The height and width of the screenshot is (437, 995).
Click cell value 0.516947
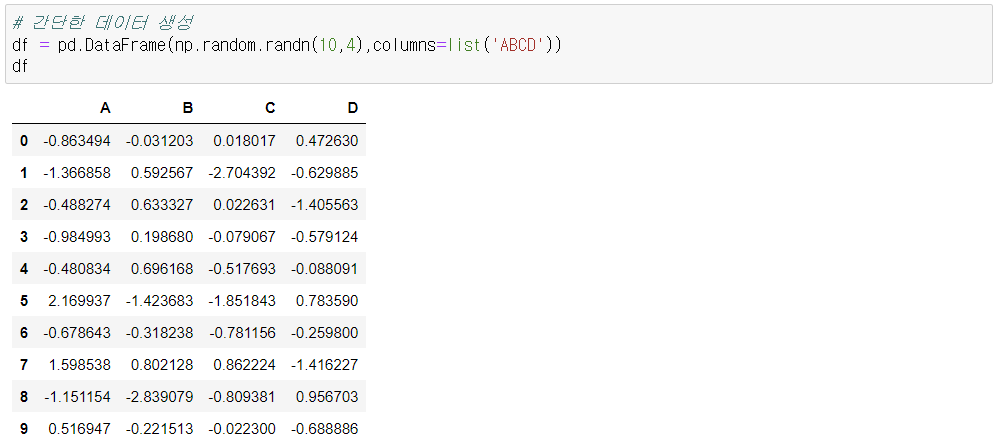click(79, 429)
